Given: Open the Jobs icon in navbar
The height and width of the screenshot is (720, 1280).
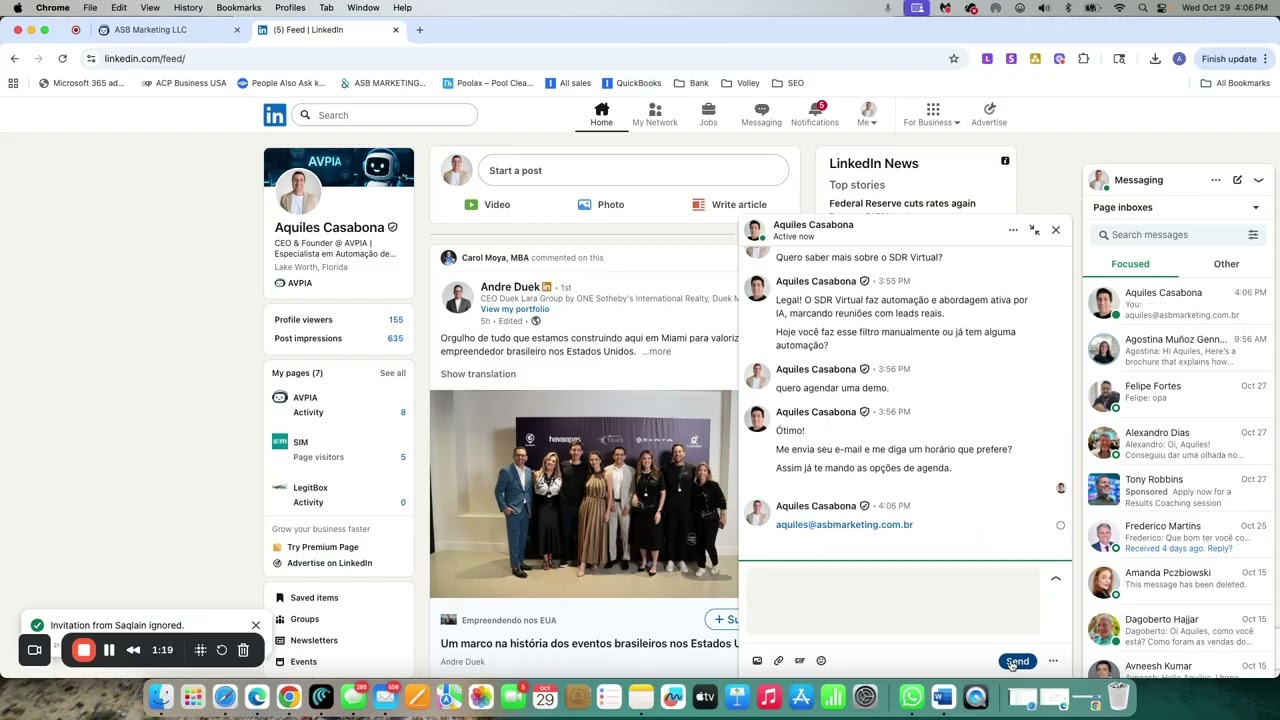Looking at the screenshot, I should (708, 114).
